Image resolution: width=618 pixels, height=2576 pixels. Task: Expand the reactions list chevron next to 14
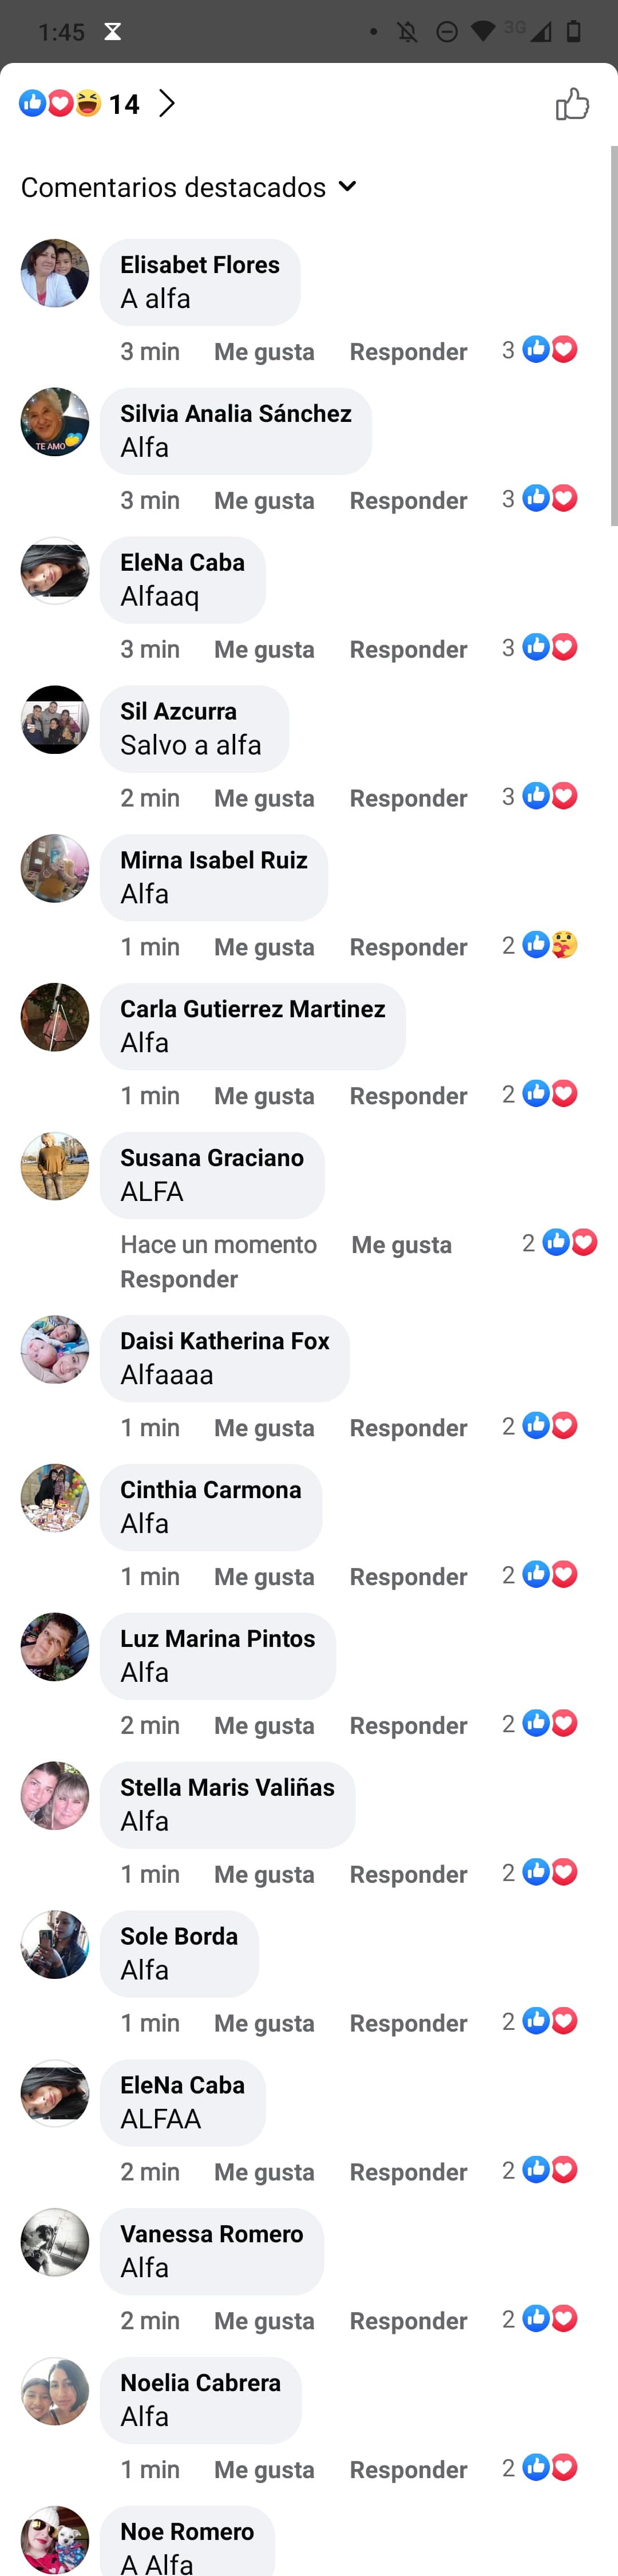click(x=167, y=103)
